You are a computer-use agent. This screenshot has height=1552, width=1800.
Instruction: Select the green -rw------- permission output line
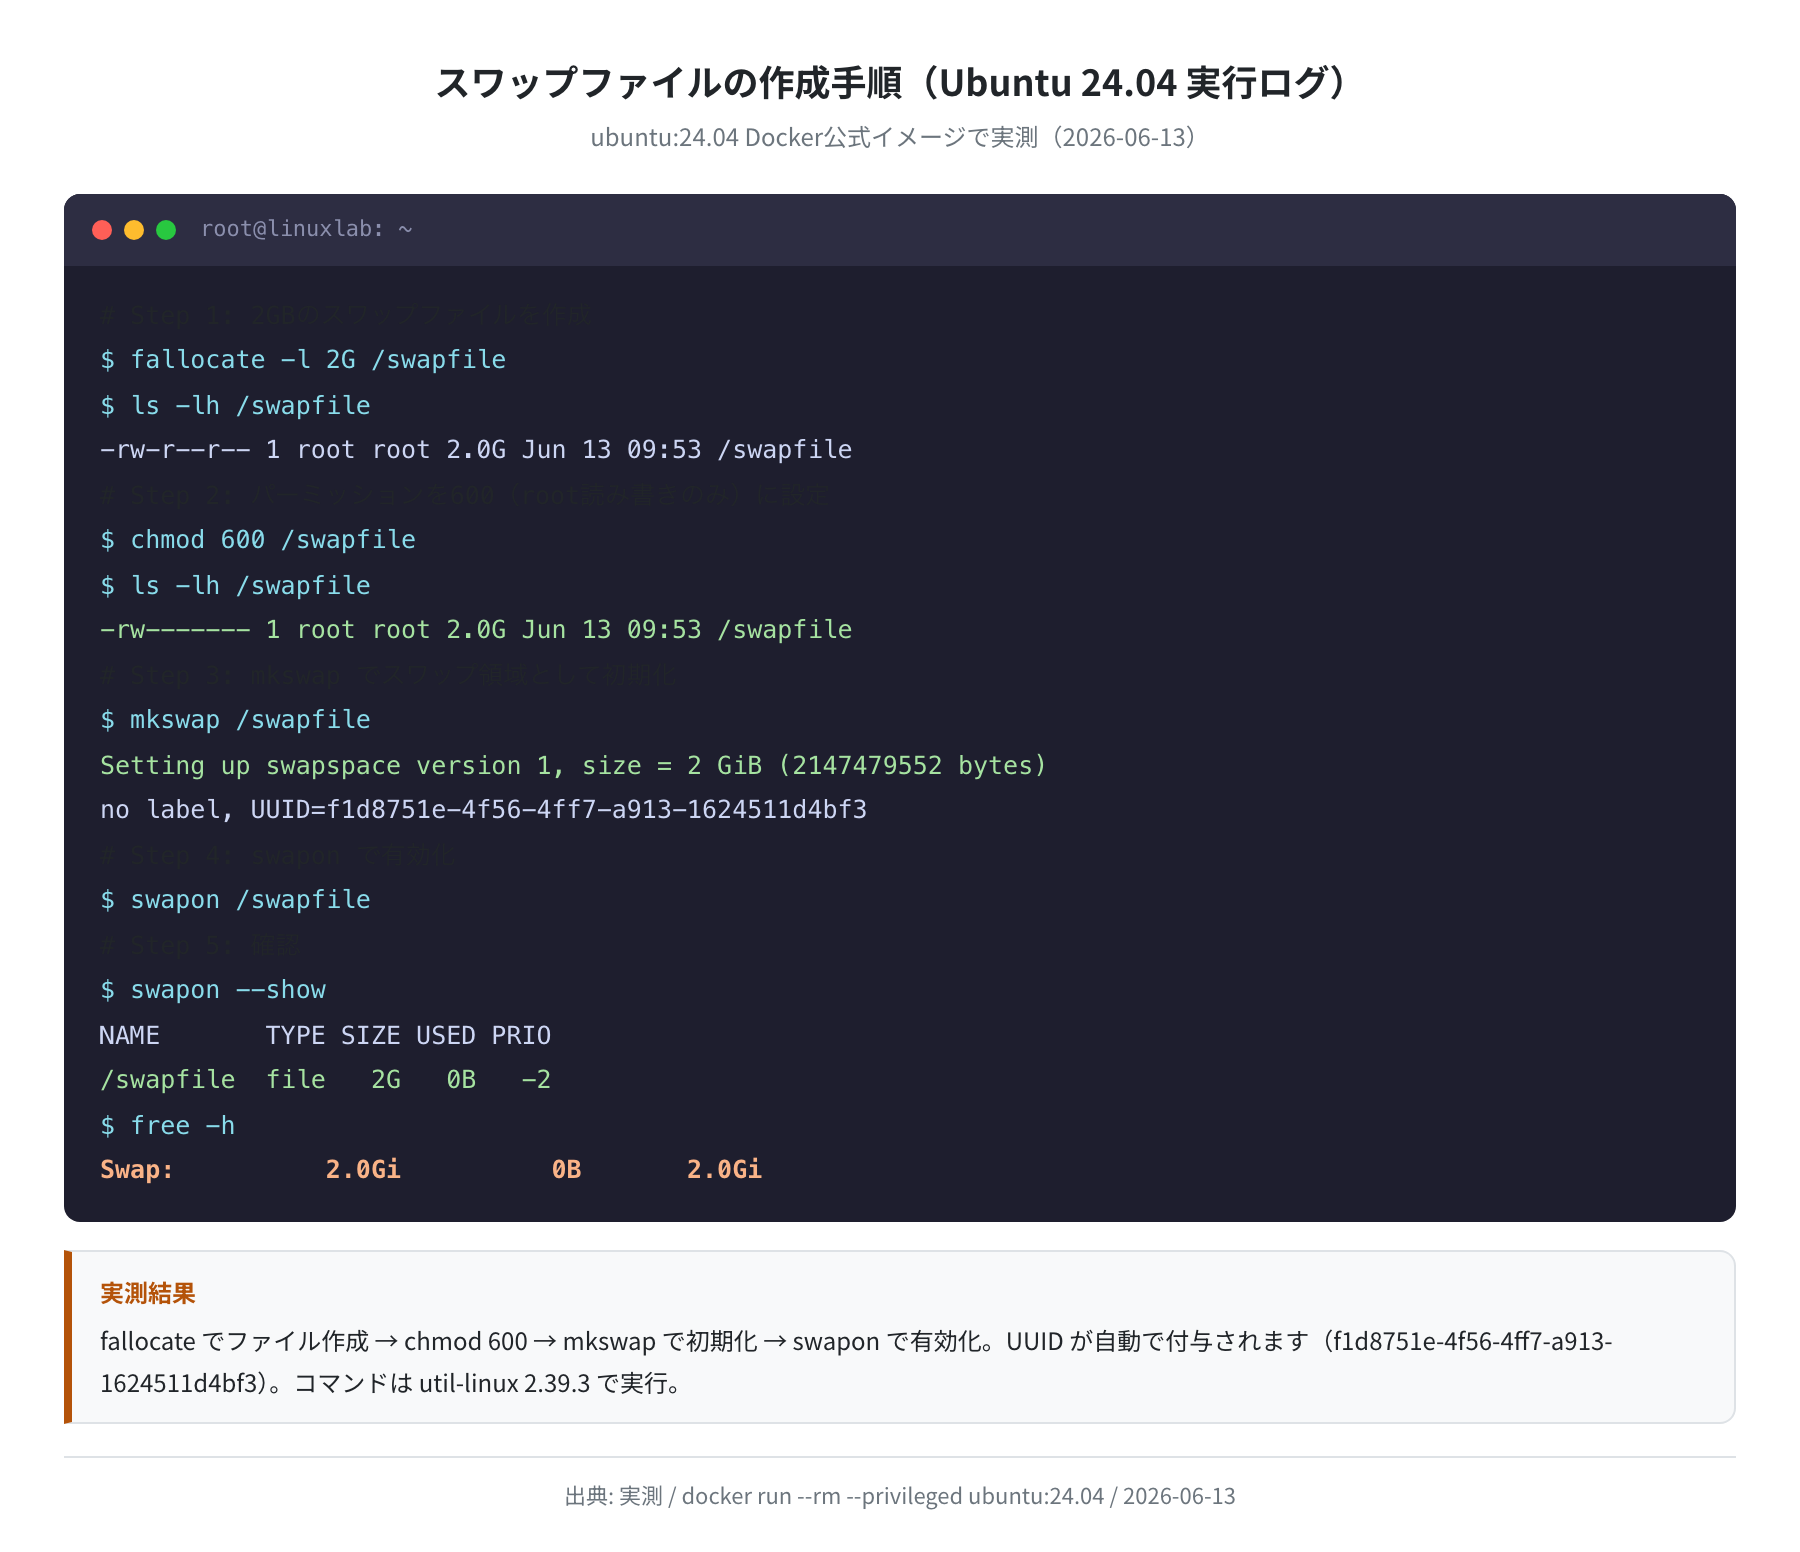[476, 630]
